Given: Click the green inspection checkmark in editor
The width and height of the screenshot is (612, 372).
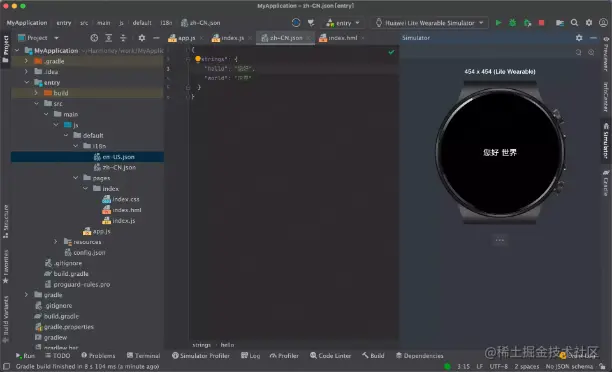Looking at the screenshot, I should 391,52.
